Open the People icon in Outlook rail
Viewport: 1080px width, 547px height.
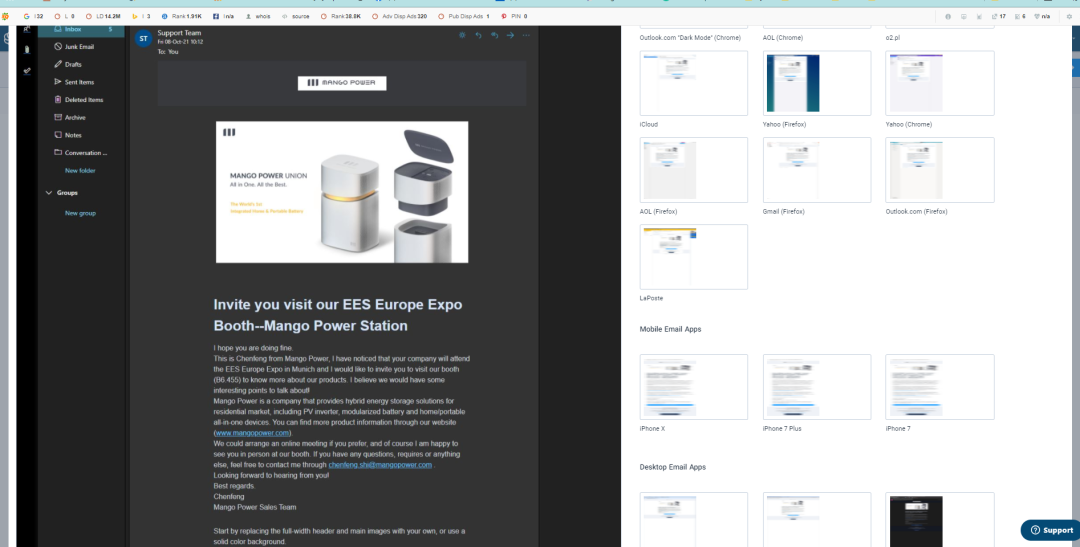tap(27, 30)
